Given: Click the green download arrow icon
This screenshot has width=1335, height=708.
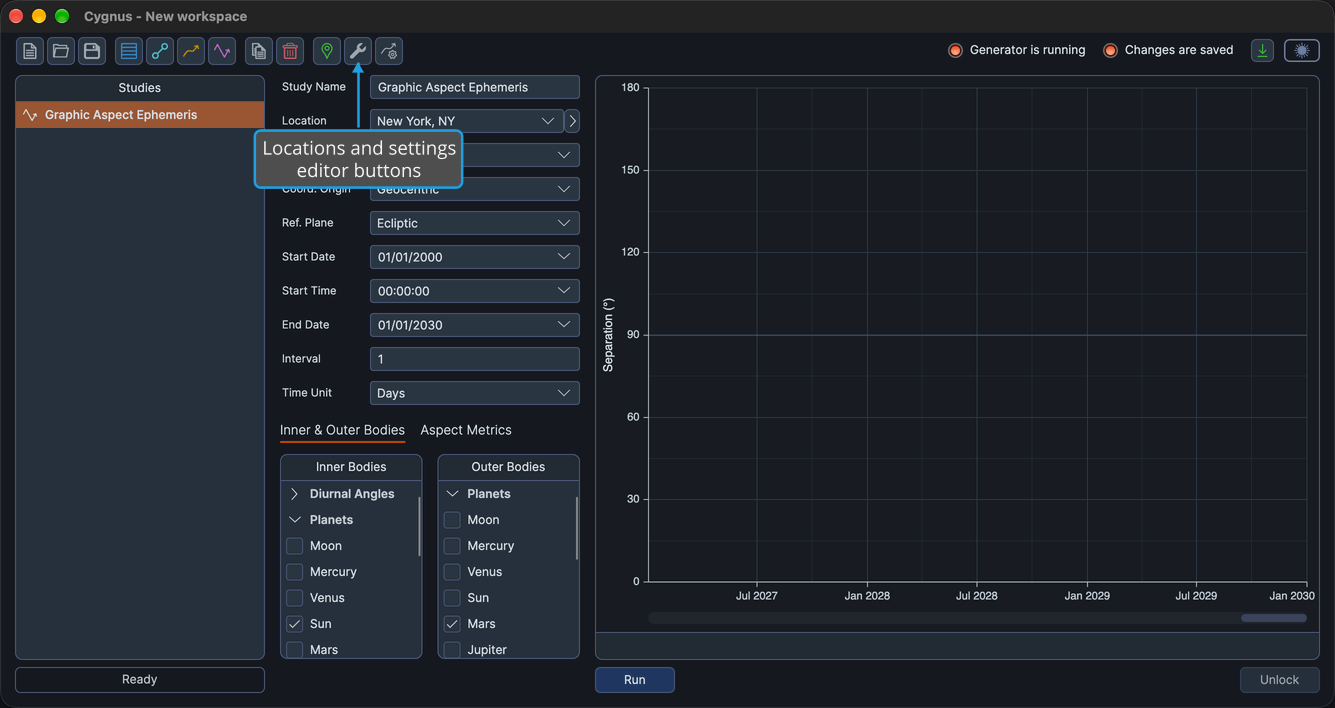Looking at the screenshot, I should [1263, 50].
